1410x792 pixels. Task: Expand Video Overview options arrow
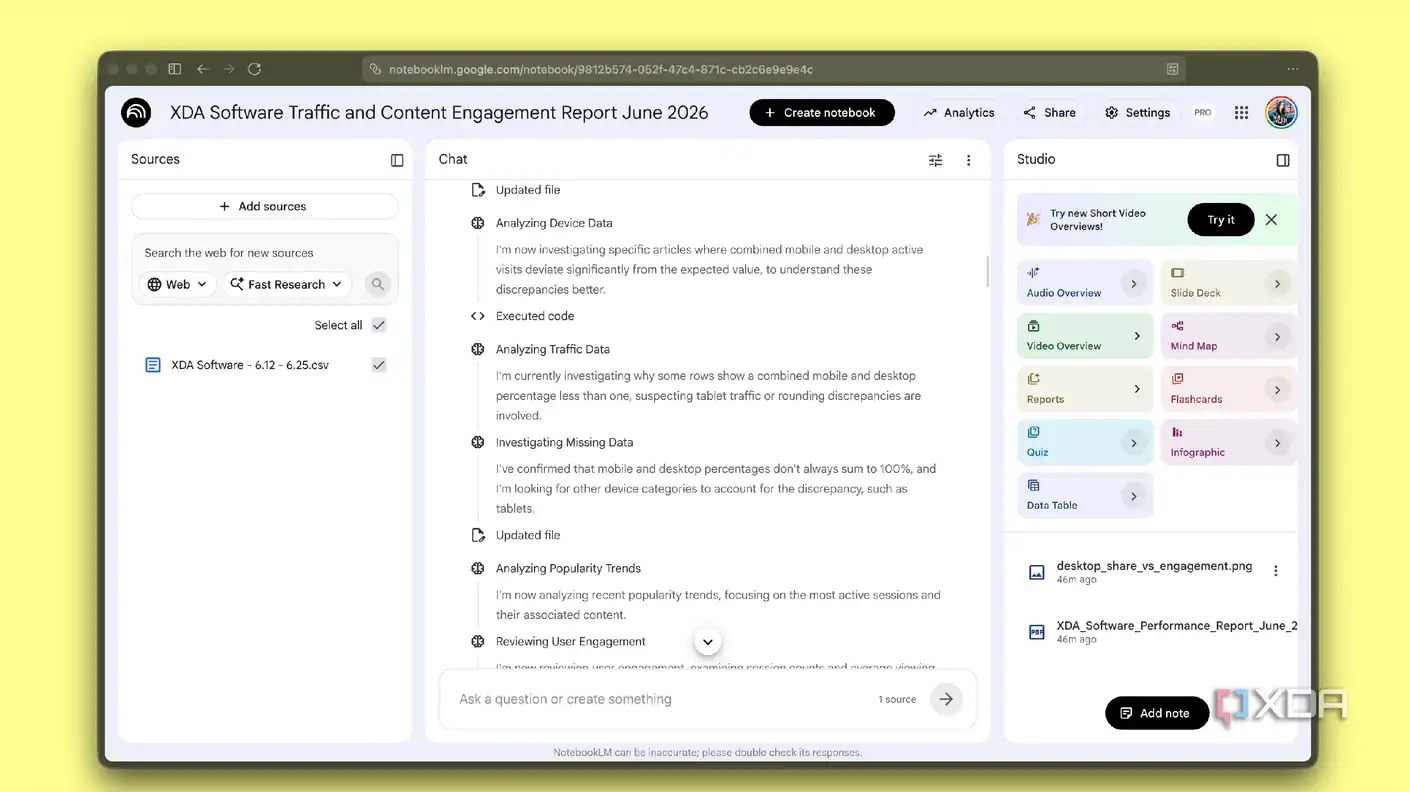point(1136,336)
